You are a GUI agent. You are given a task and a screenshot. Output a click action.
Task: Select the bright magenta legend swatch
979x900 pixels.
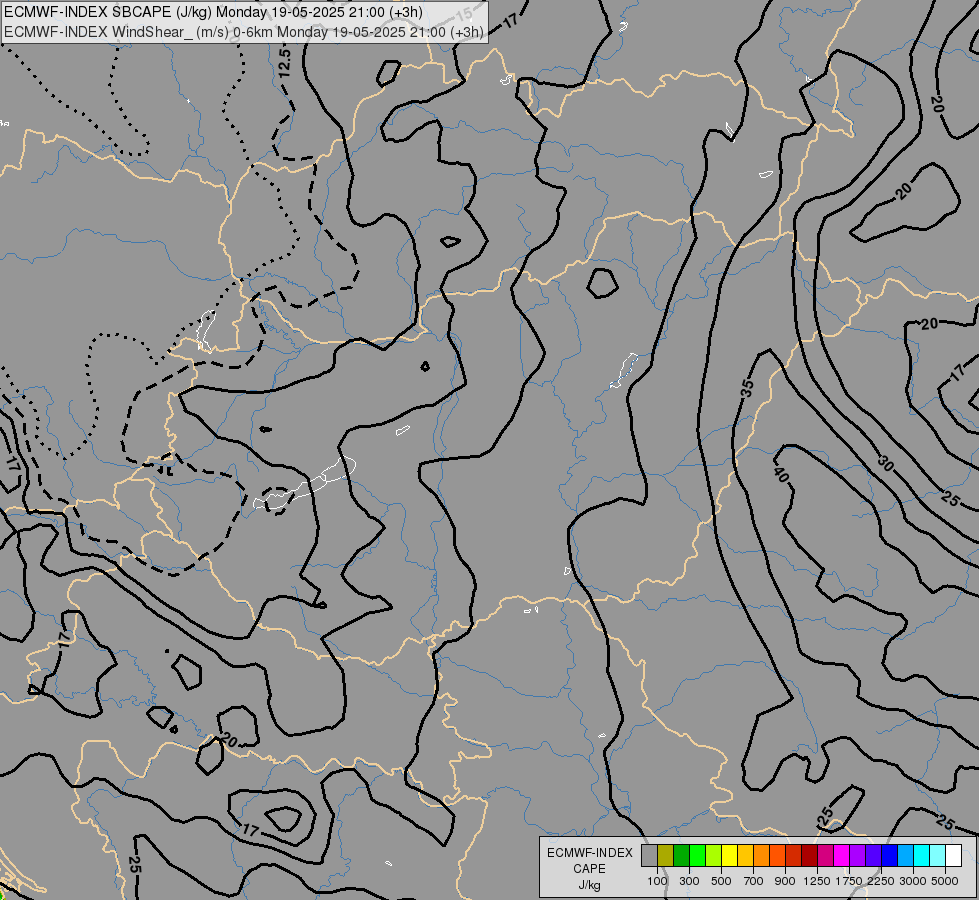pos(841,856)
